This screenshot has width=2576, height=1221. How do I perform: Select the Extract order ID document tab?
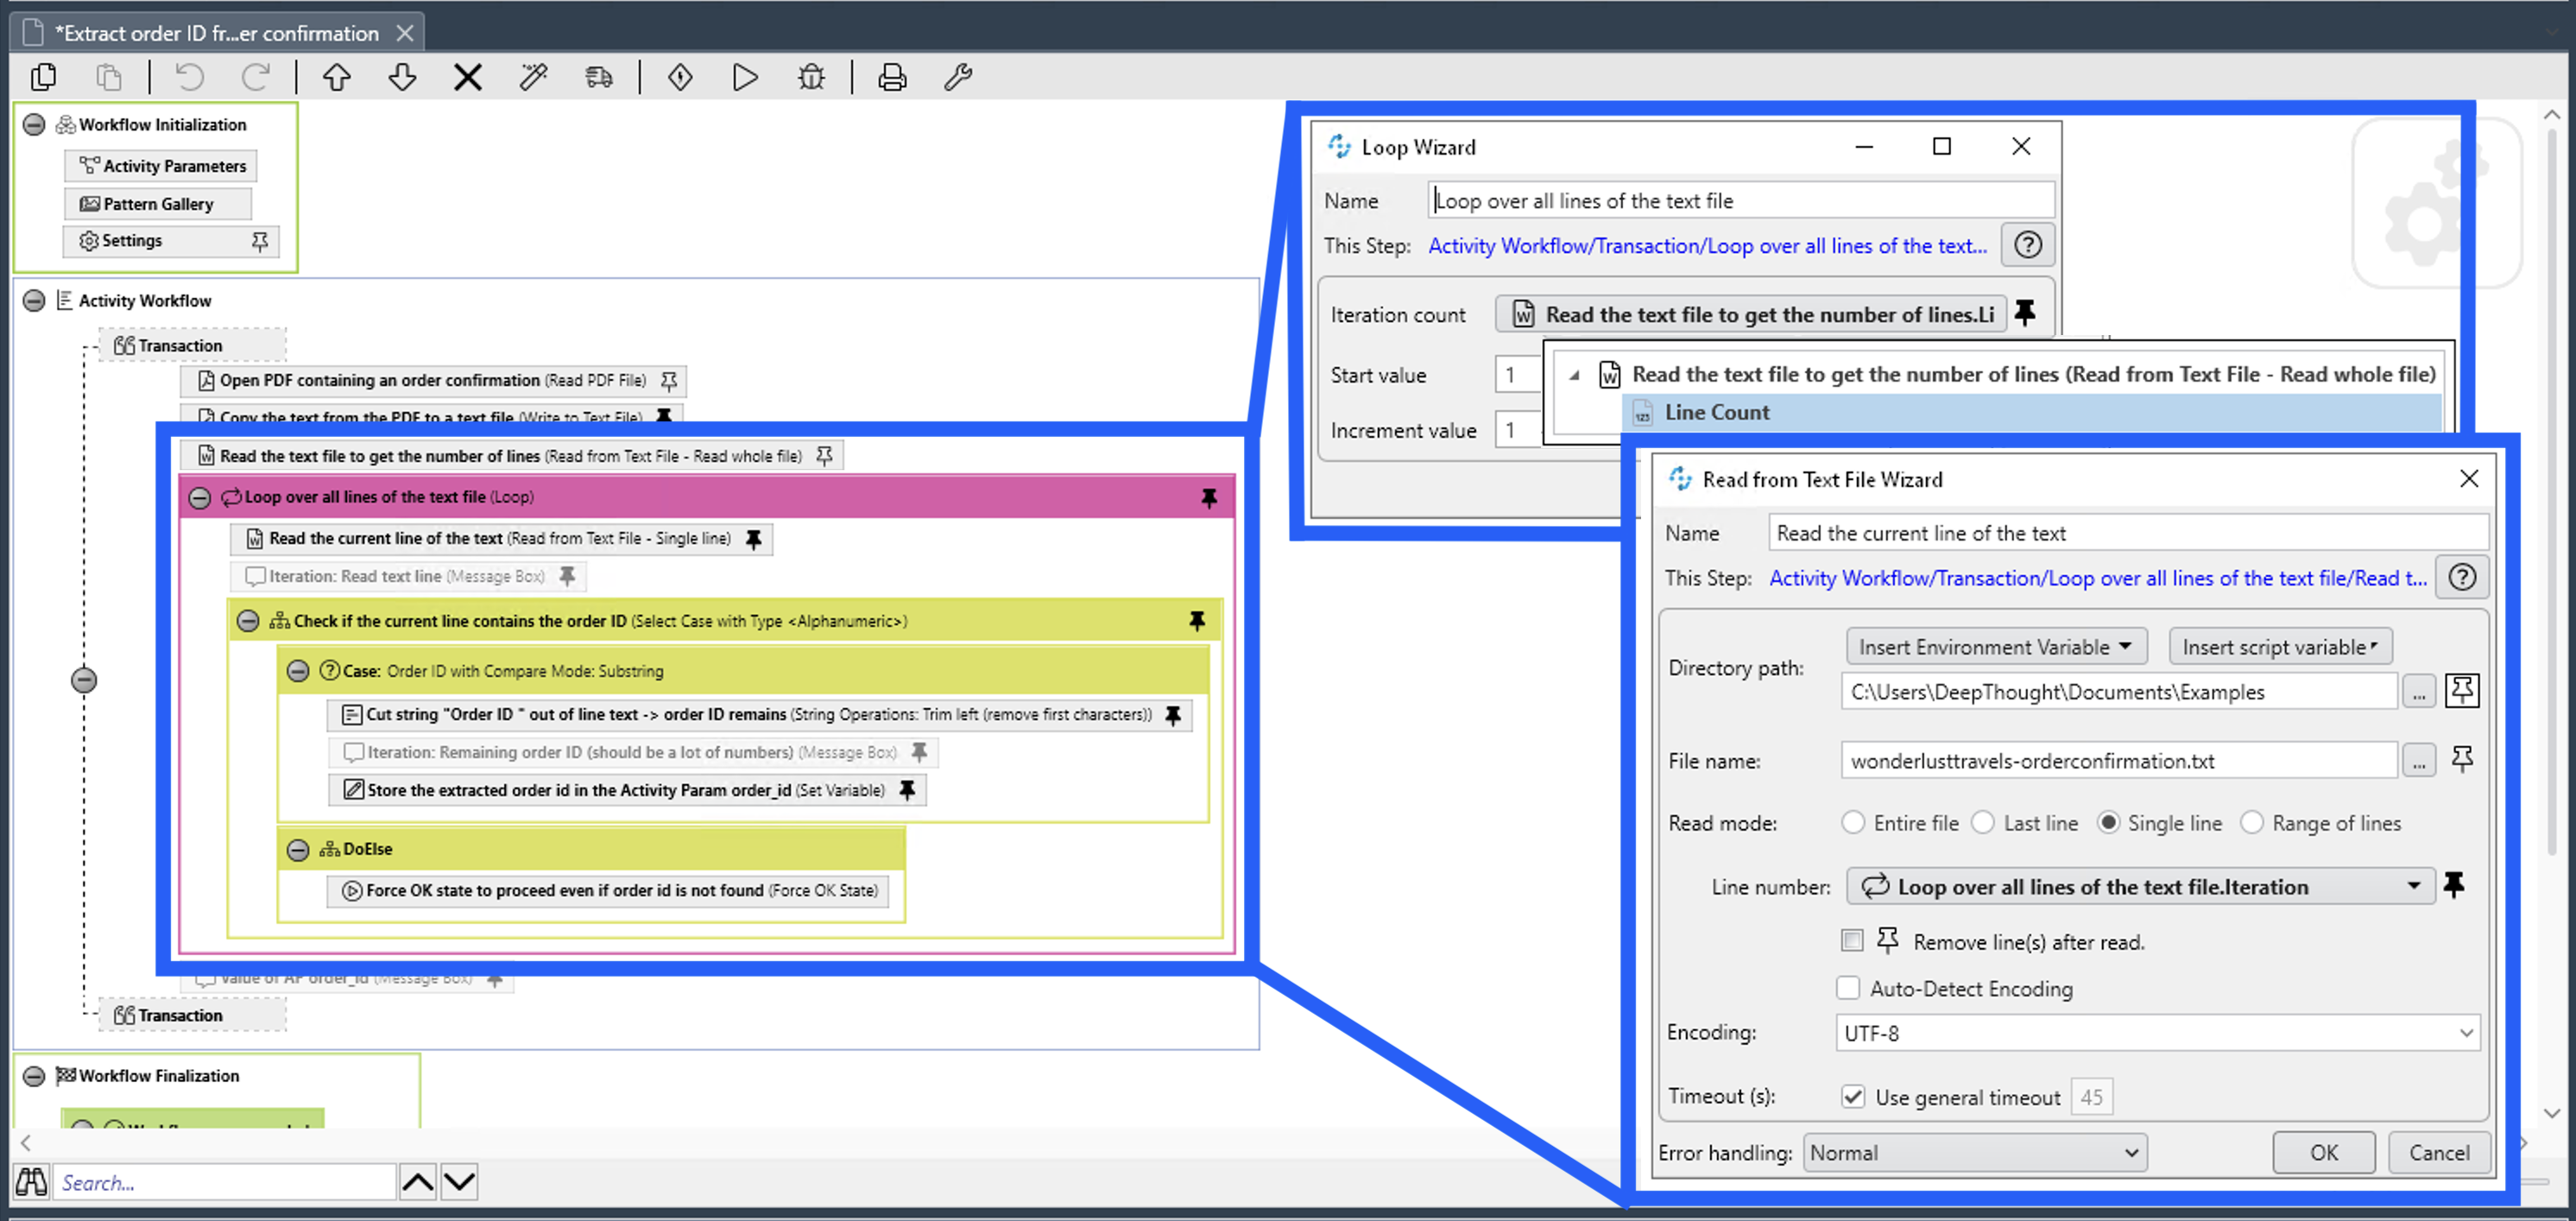(217, 33)
